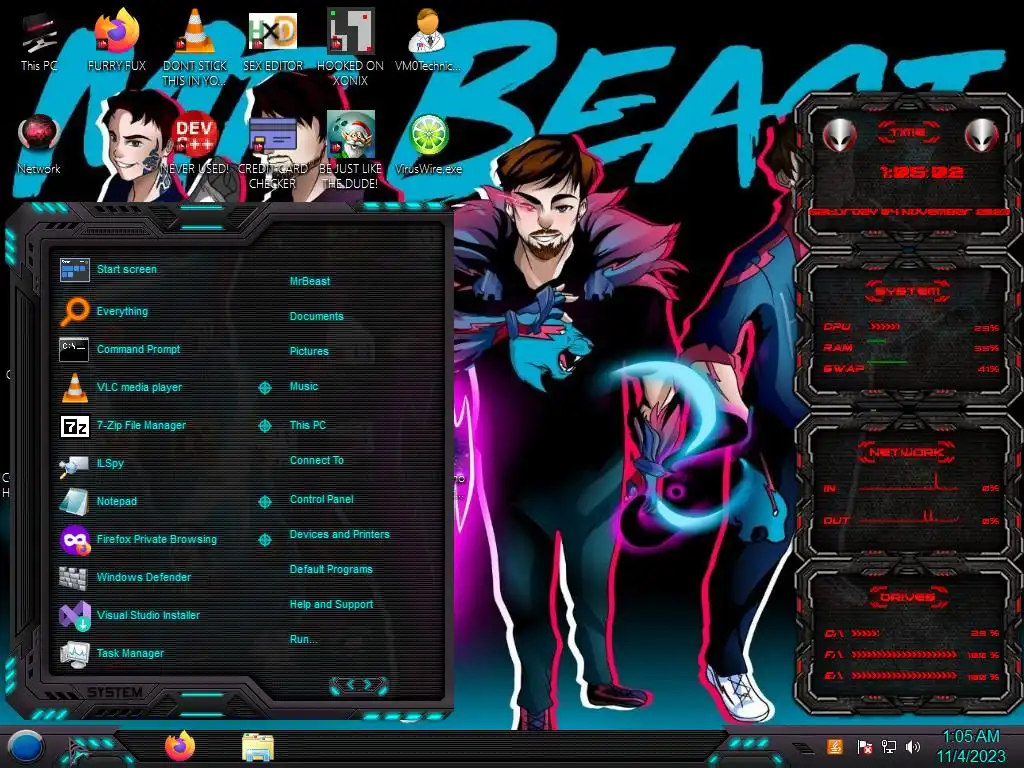The width and height of the screenshot is (1024, 768).
Task: Click the NETWORK gadget header
Action: [907, 452]
